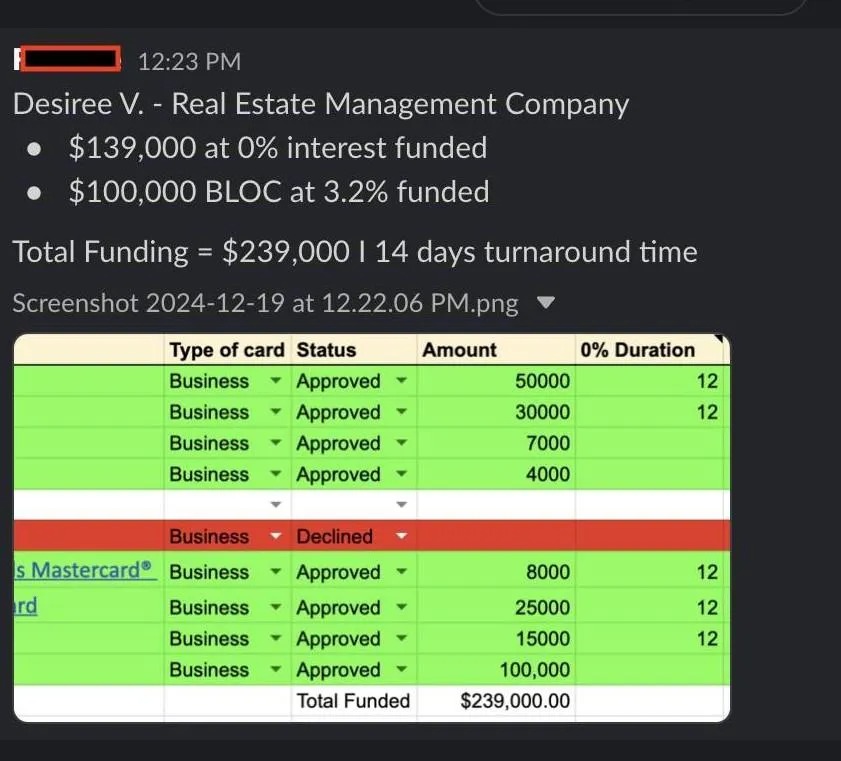Open the Screenshot 2024-12-19 file name
Image resolution: width=841 pixels, height=761 pixels.
pos(265,303)
